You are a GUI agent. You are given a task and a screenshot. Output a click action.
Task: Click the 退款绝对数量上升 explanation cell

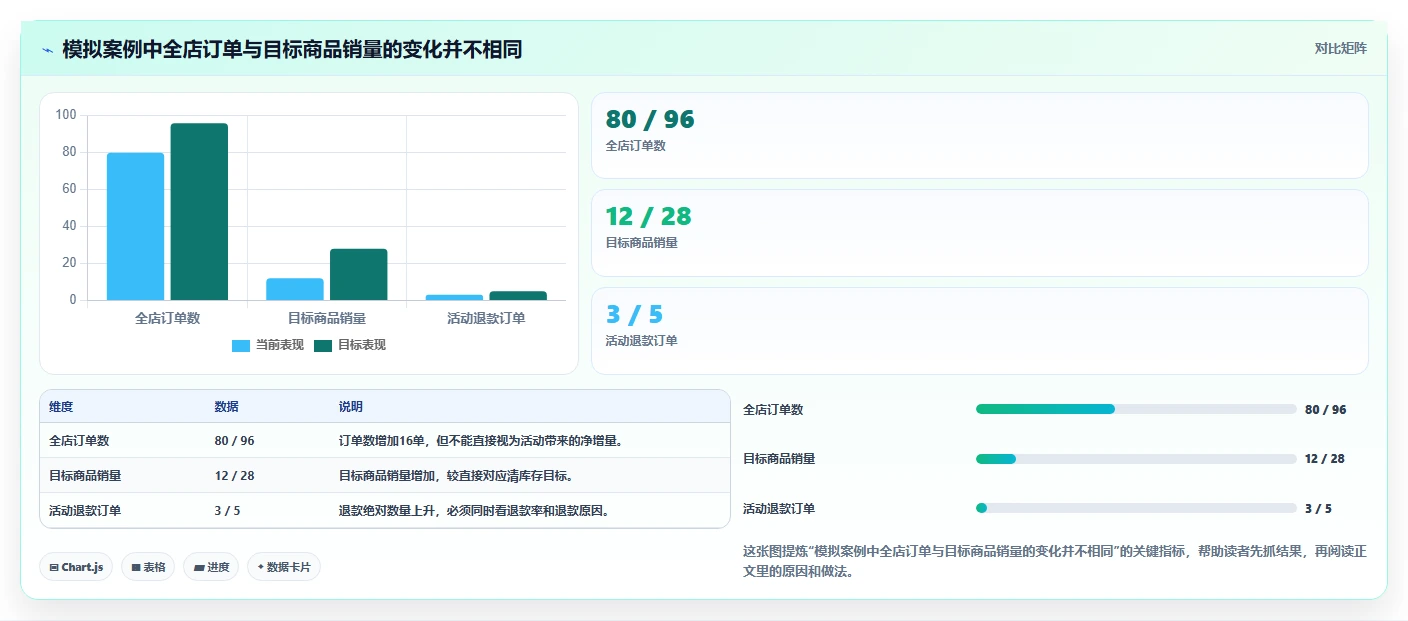point(474,511)
